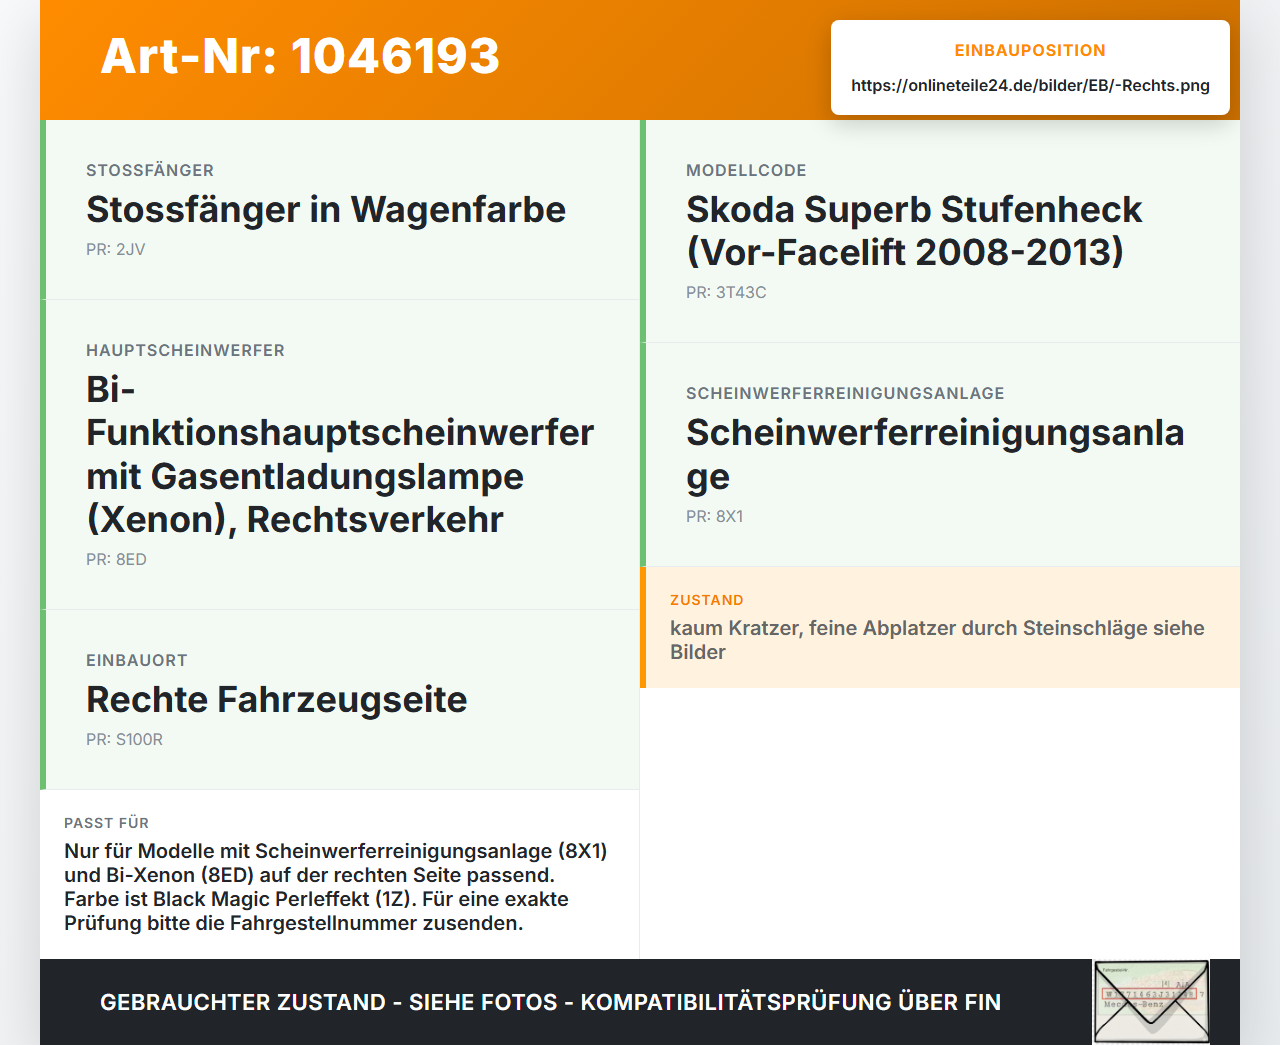Click 'Skoda Superb Stufenheck' model title

click(x=914, y=231)
